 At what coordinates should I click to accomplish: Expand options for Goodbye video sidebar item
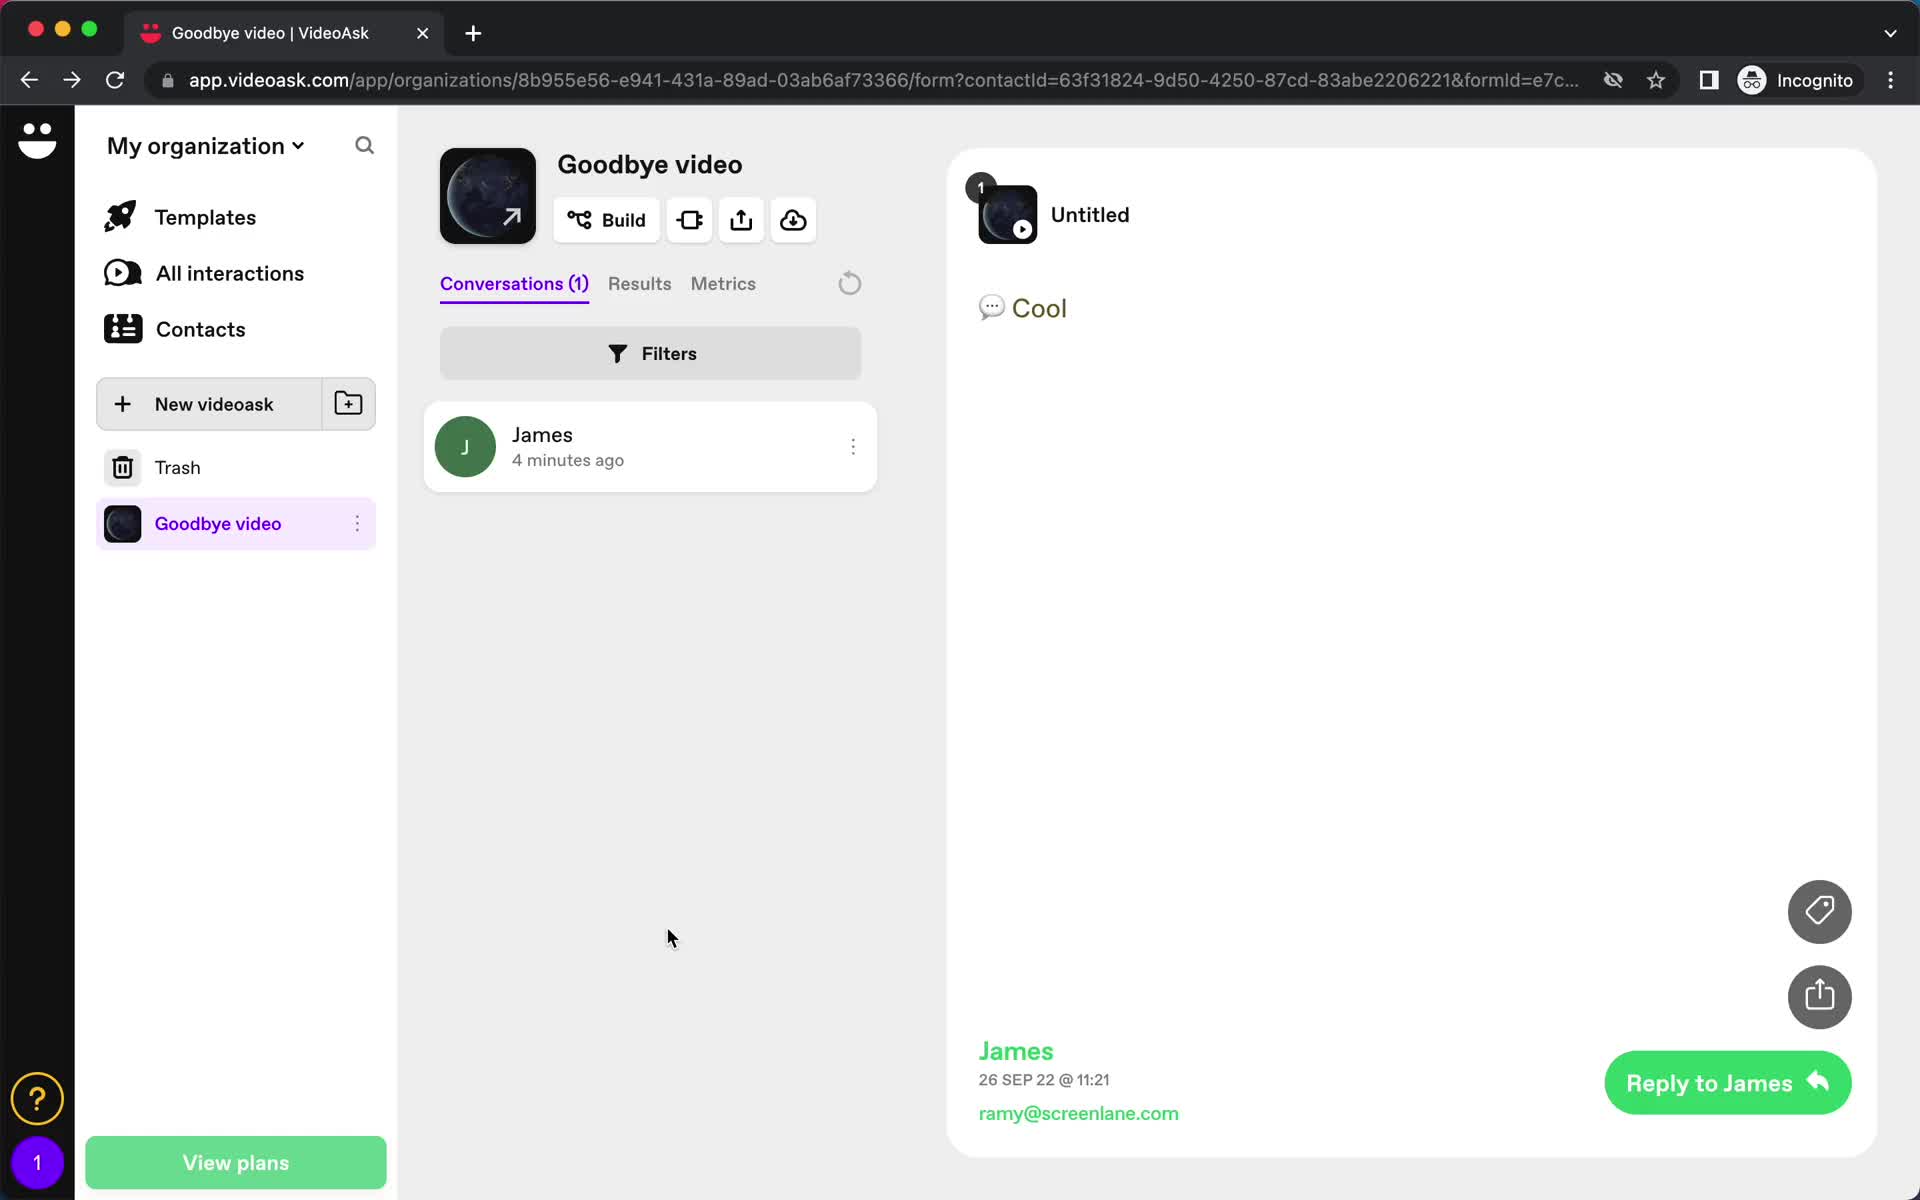(x=358, y=523)
